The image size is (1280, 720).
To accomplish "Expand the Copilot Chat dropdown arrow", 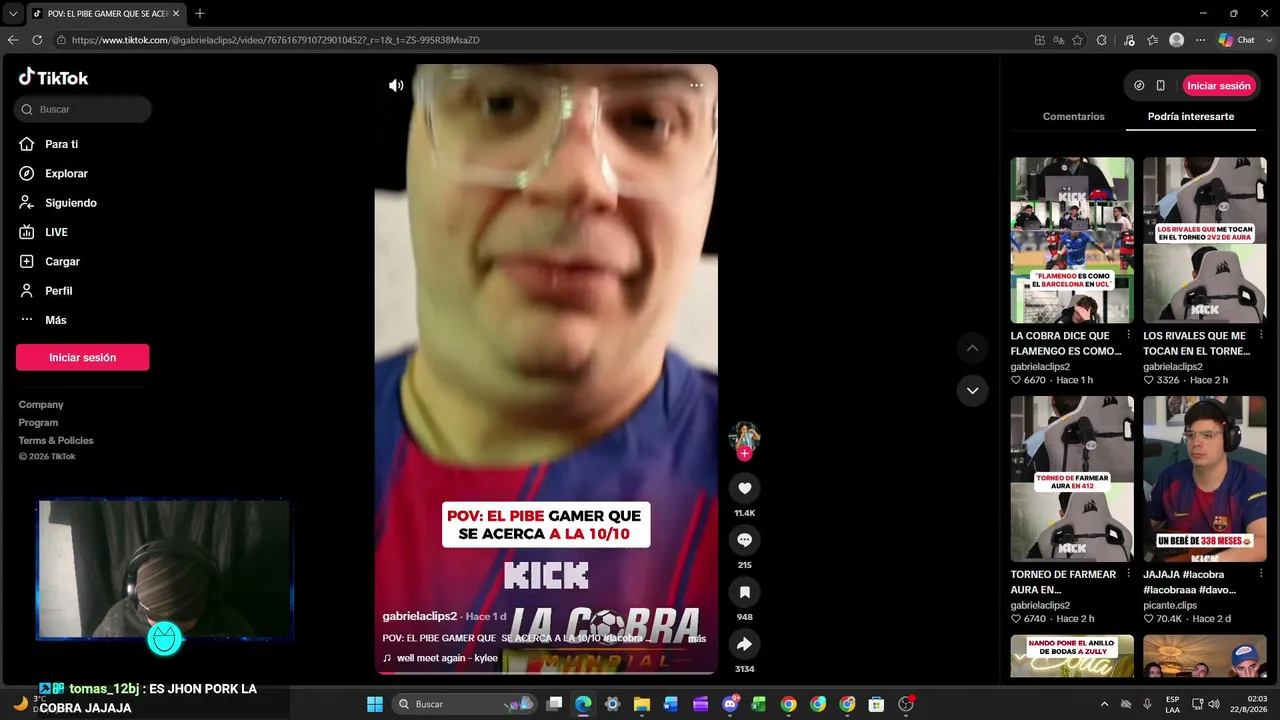I will [x=1268, y=40].
